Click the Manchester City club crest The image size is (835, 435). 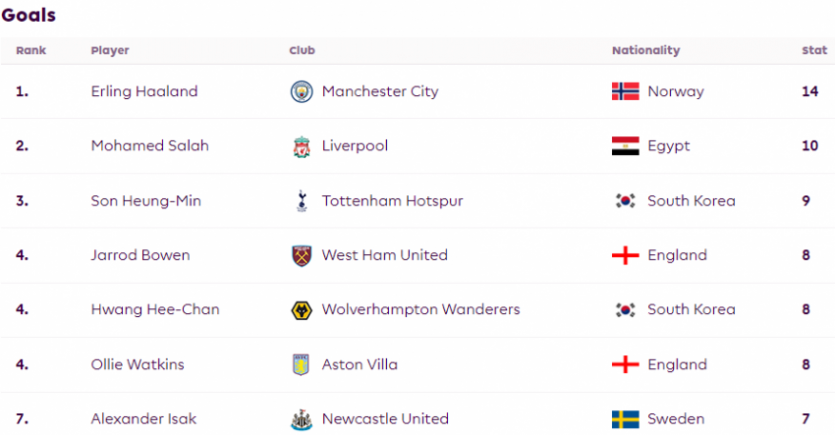(x=301, y=92)
